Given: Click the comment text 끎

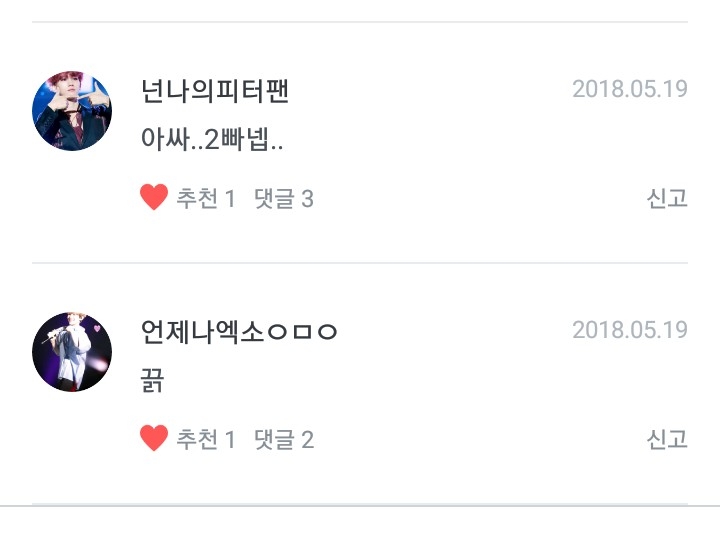Looking at the screenshot, I should click(154, 381).
